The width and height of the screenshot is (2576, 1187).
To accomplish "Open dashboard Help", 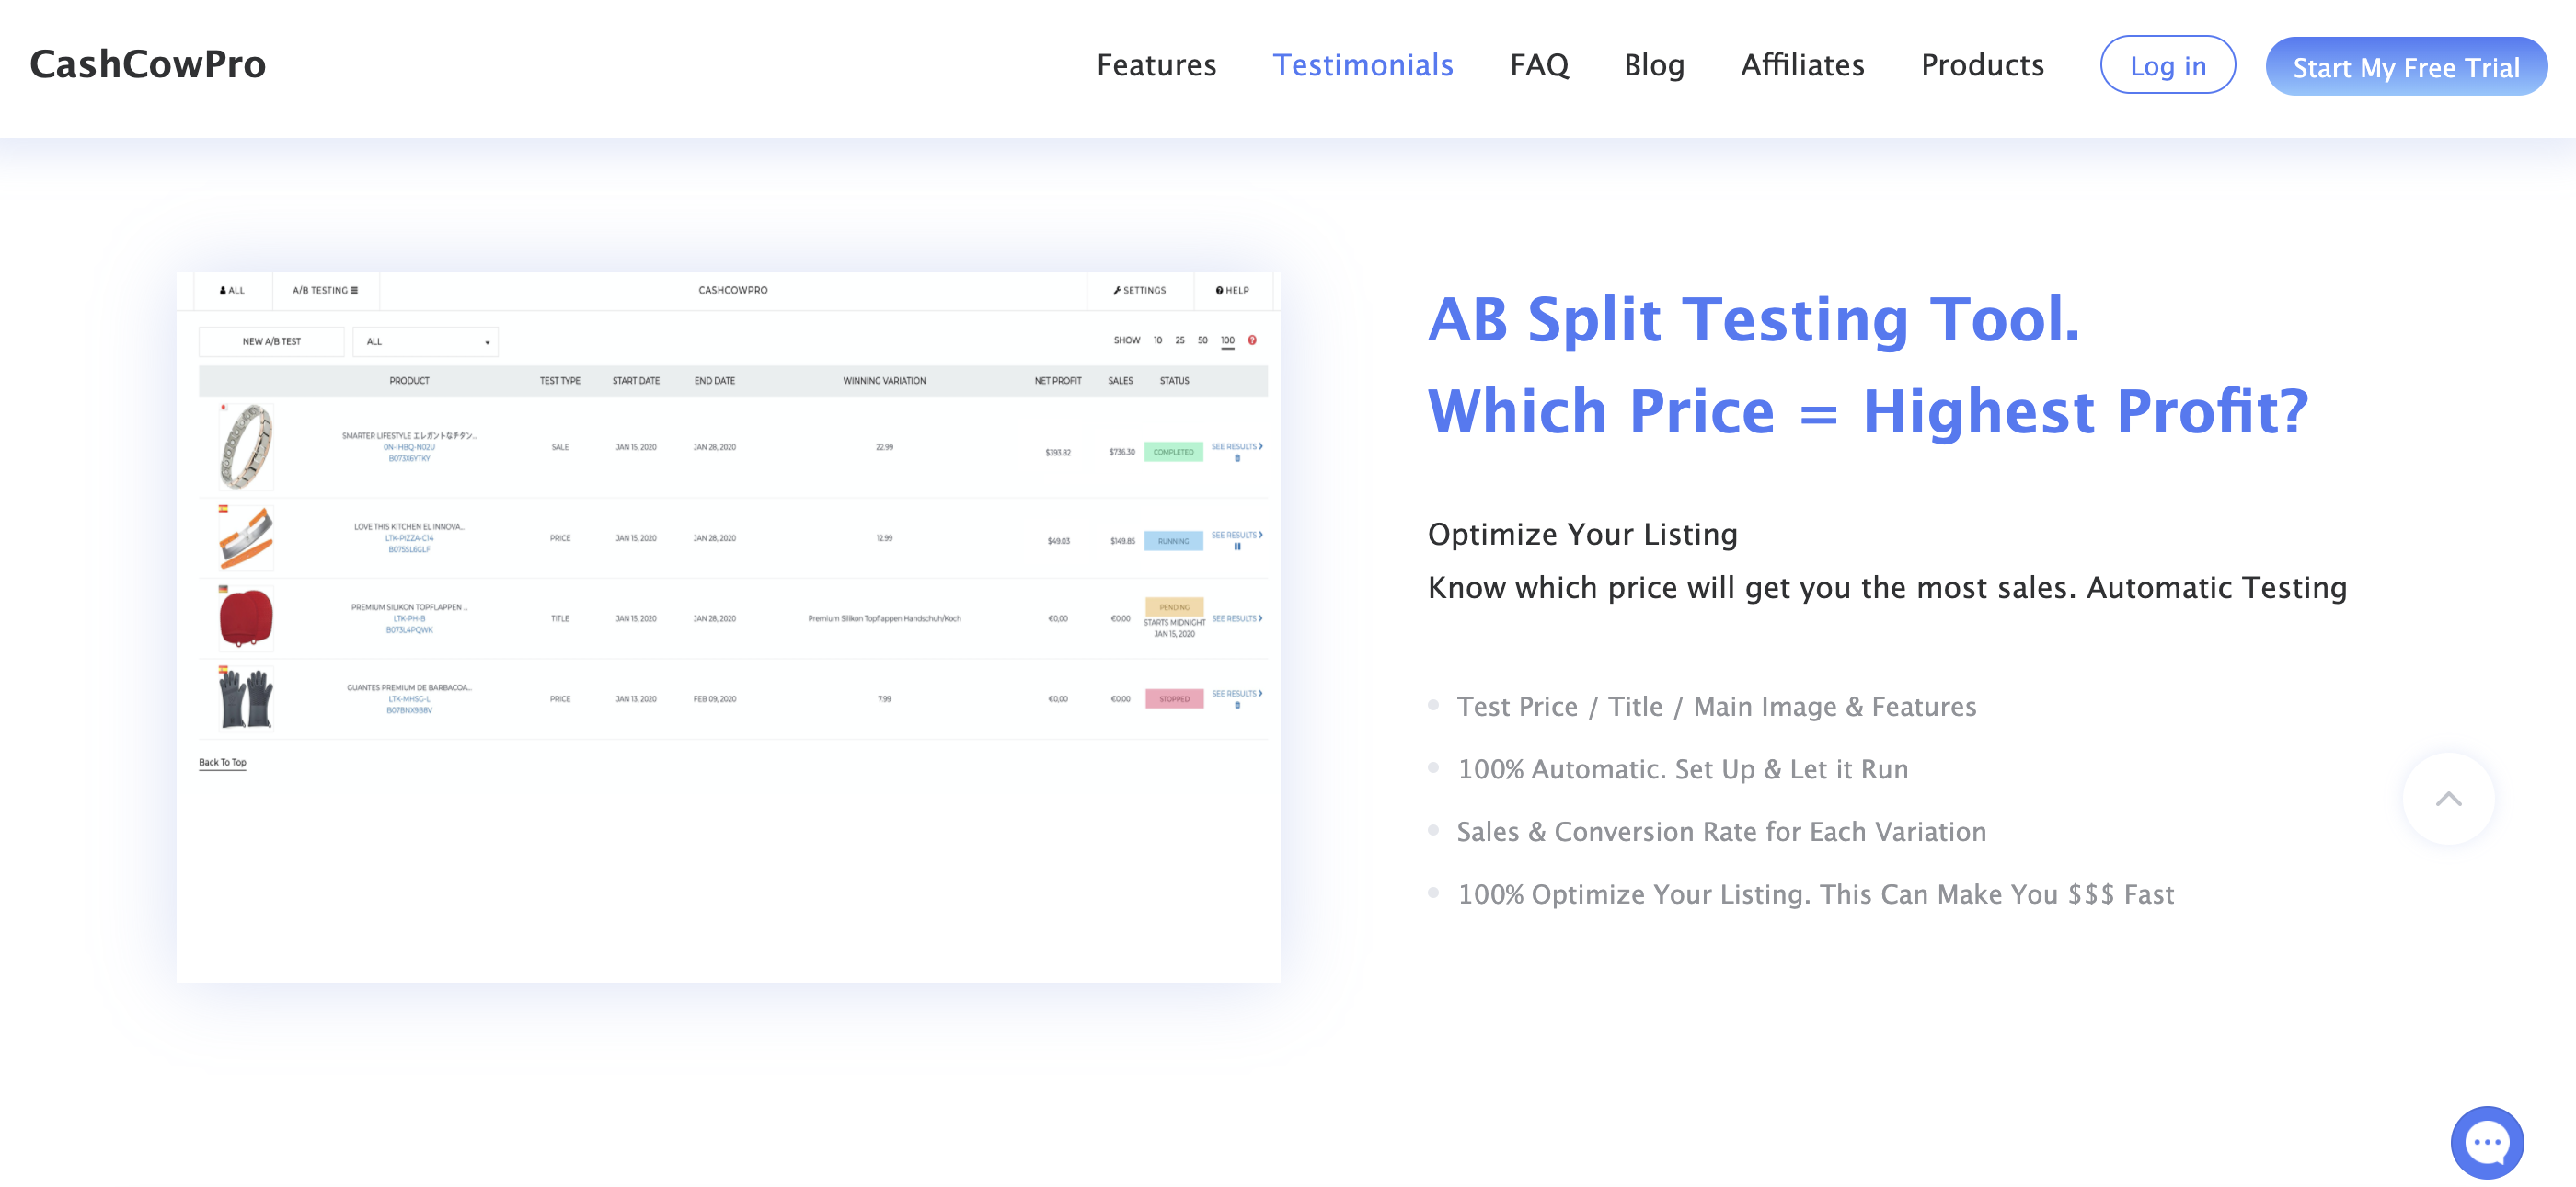I will pyautogui.click(x=1232, y=290).
